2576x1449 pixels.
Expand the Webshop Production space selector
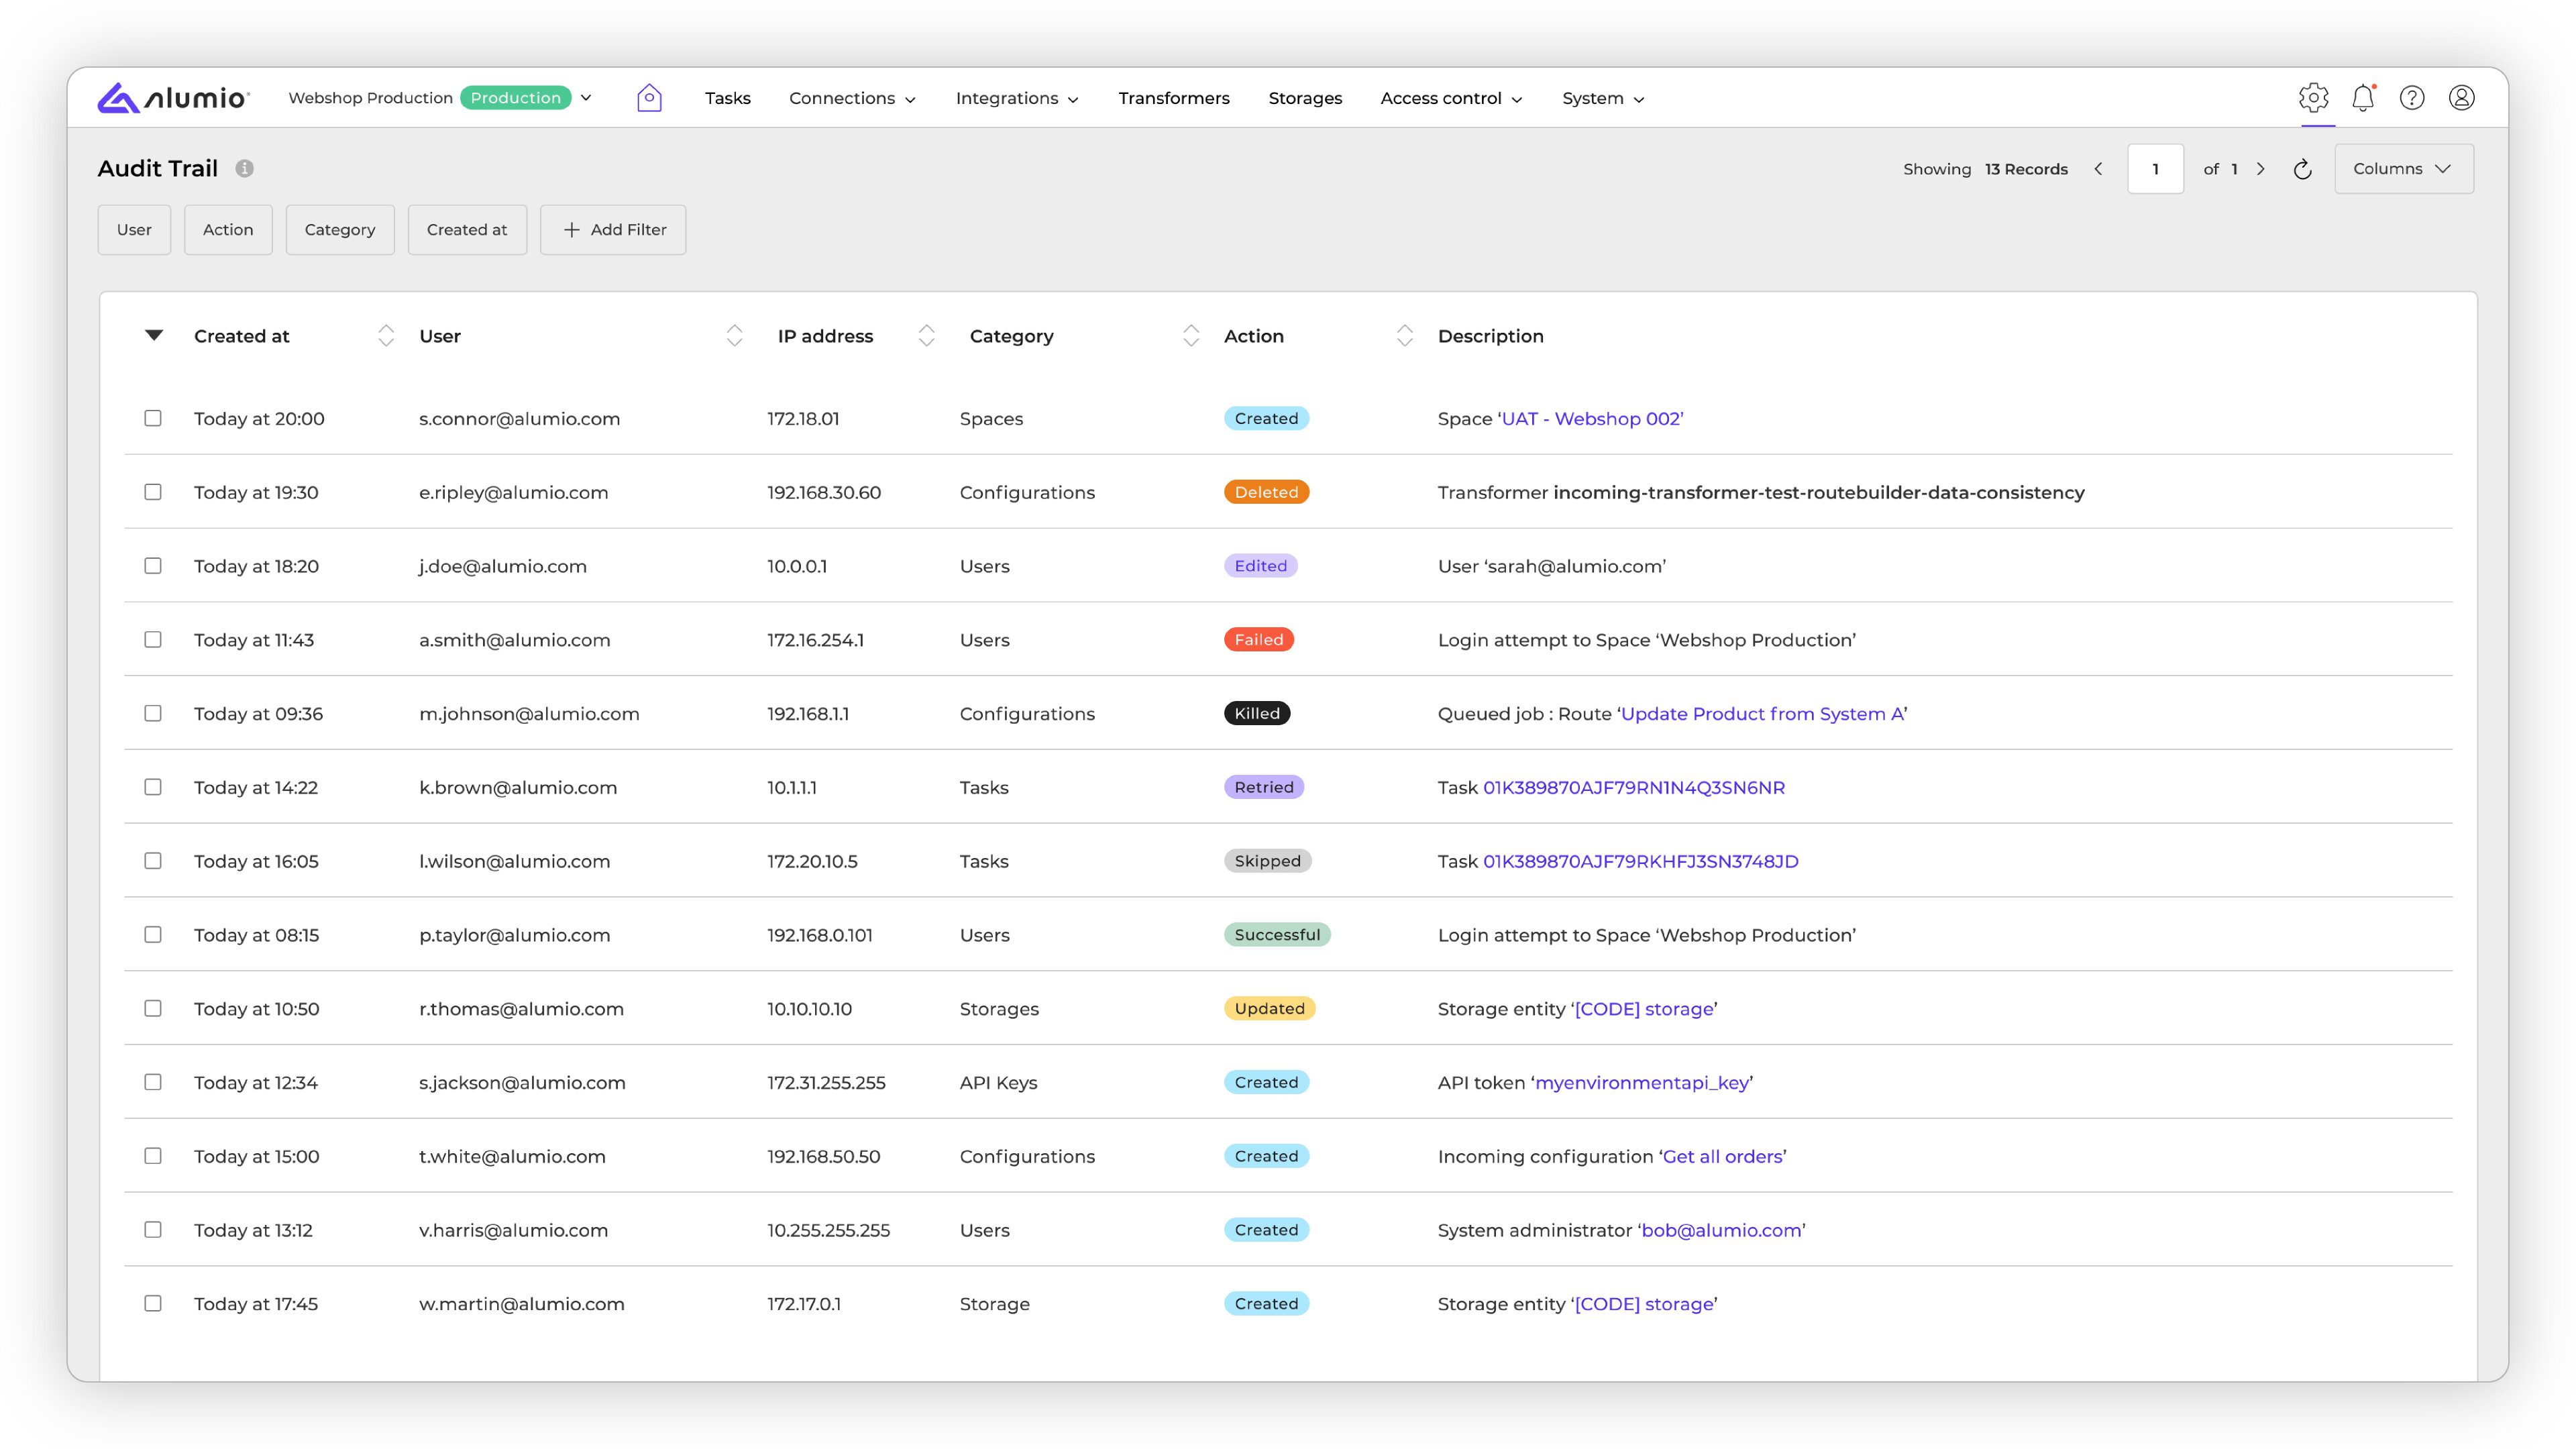coord(587,98)
